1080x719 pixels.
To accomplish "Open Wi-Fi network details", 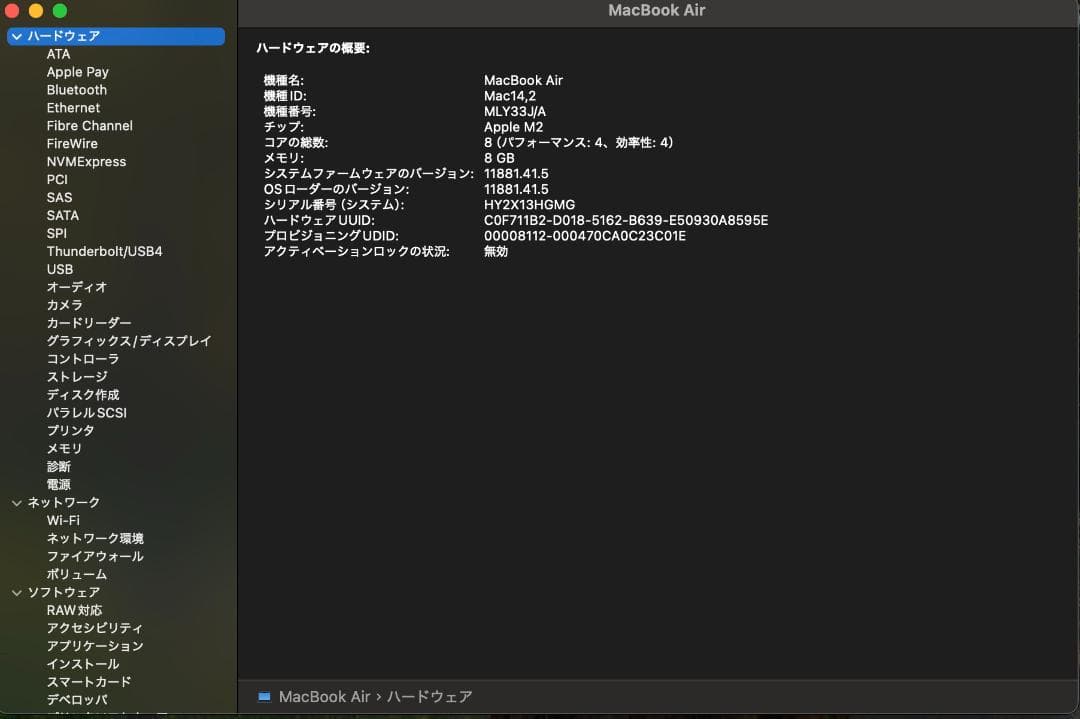I will click(x=65, y=520).
